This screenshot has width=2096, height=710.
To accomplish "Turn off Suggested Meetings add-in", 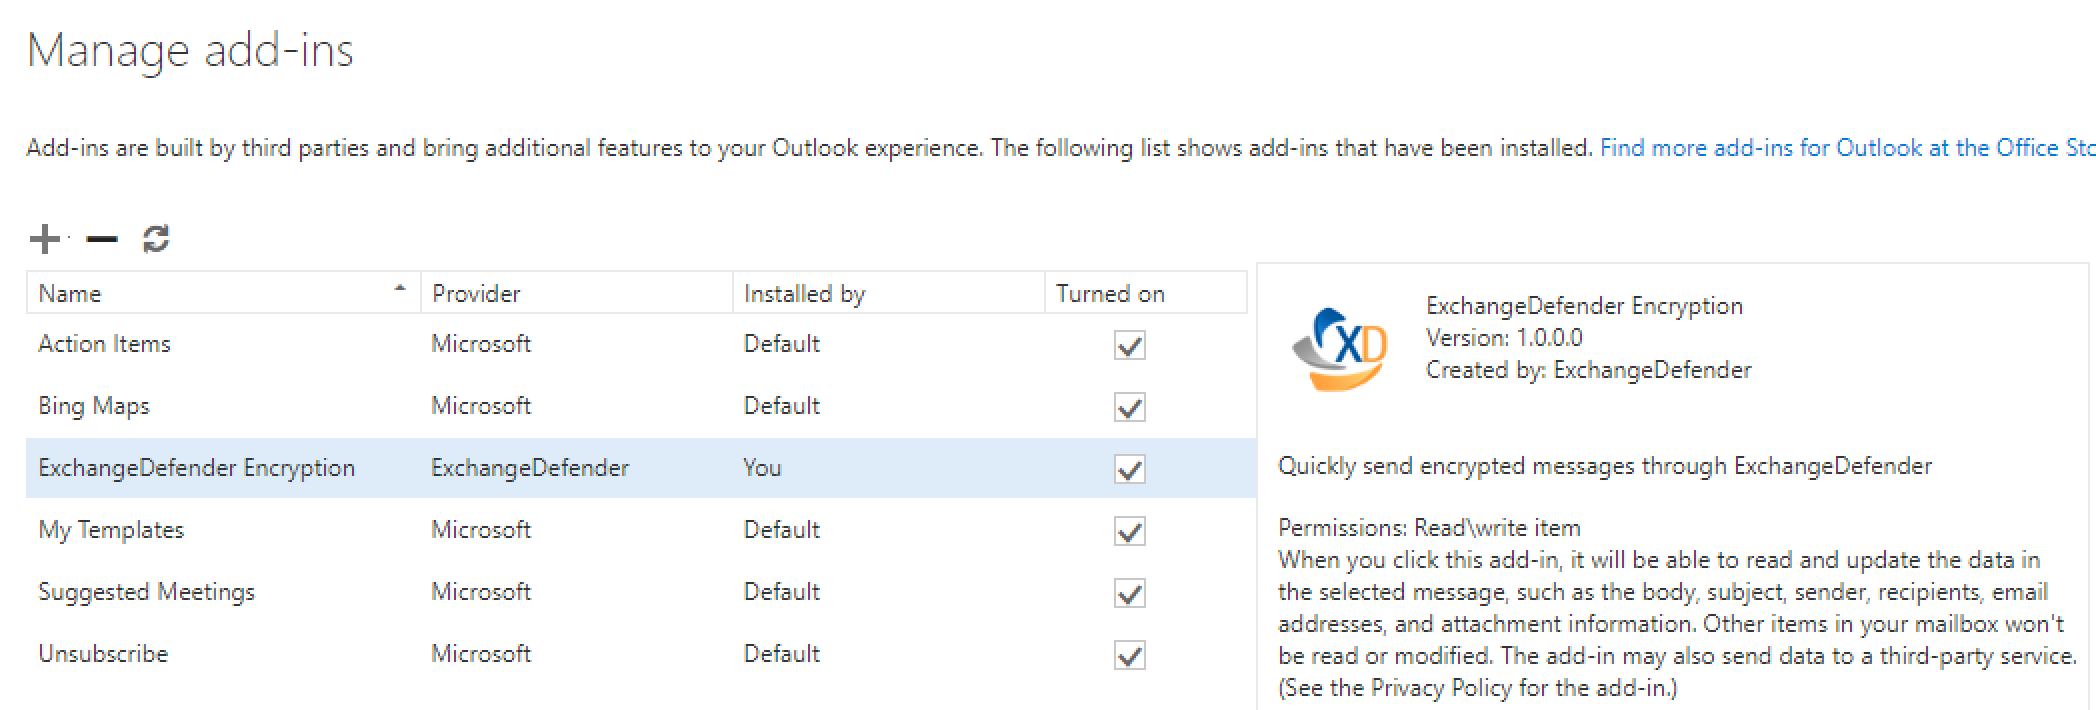I will [1129, 594].
